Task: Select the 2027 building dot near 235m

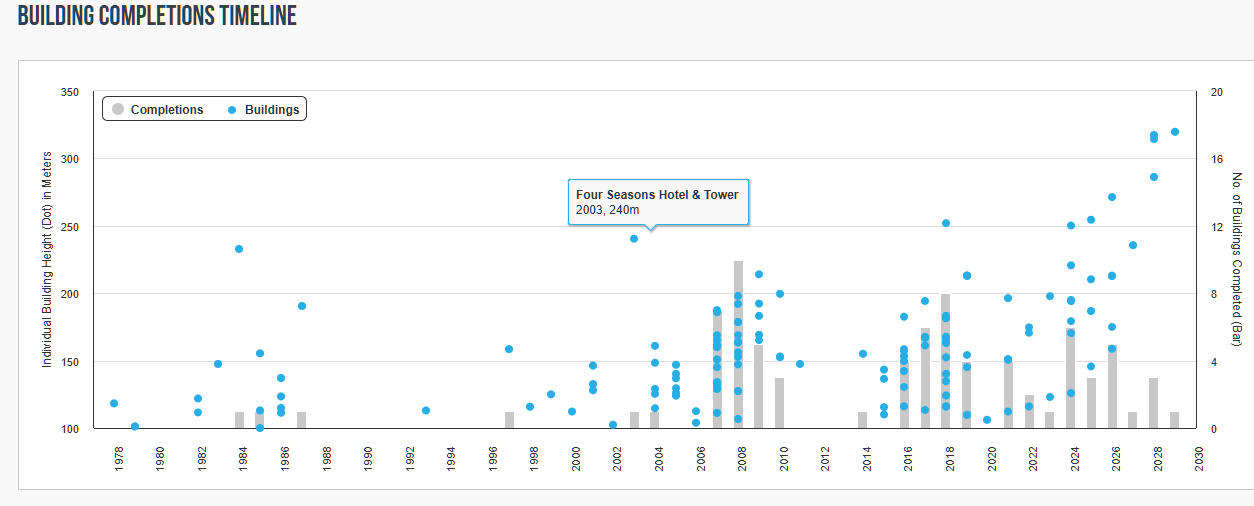Action: [x=1133, y=245]
